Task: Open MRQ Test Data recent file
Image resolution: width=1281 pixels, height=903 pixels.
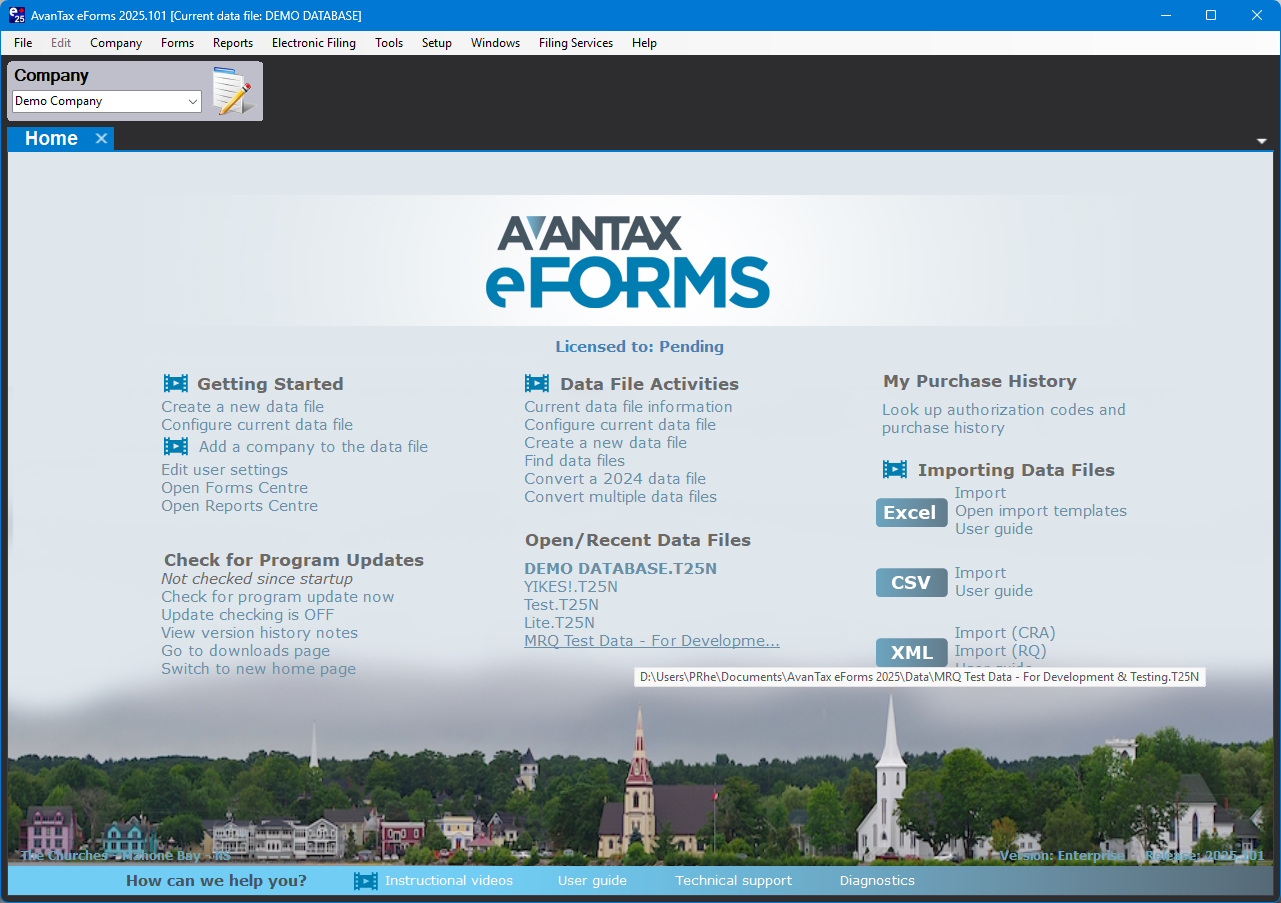Action: click(x=652, y=641)
